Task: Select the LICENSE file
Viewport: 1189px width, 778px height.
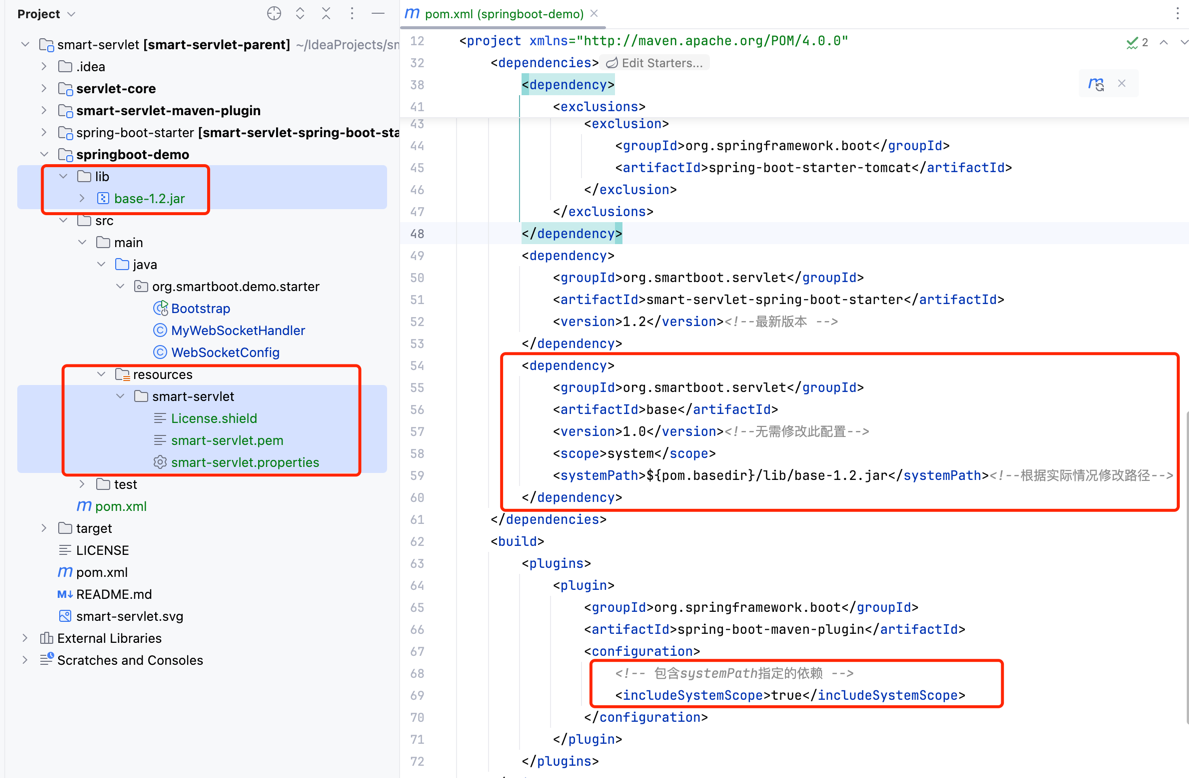Action: pos(102,551)
